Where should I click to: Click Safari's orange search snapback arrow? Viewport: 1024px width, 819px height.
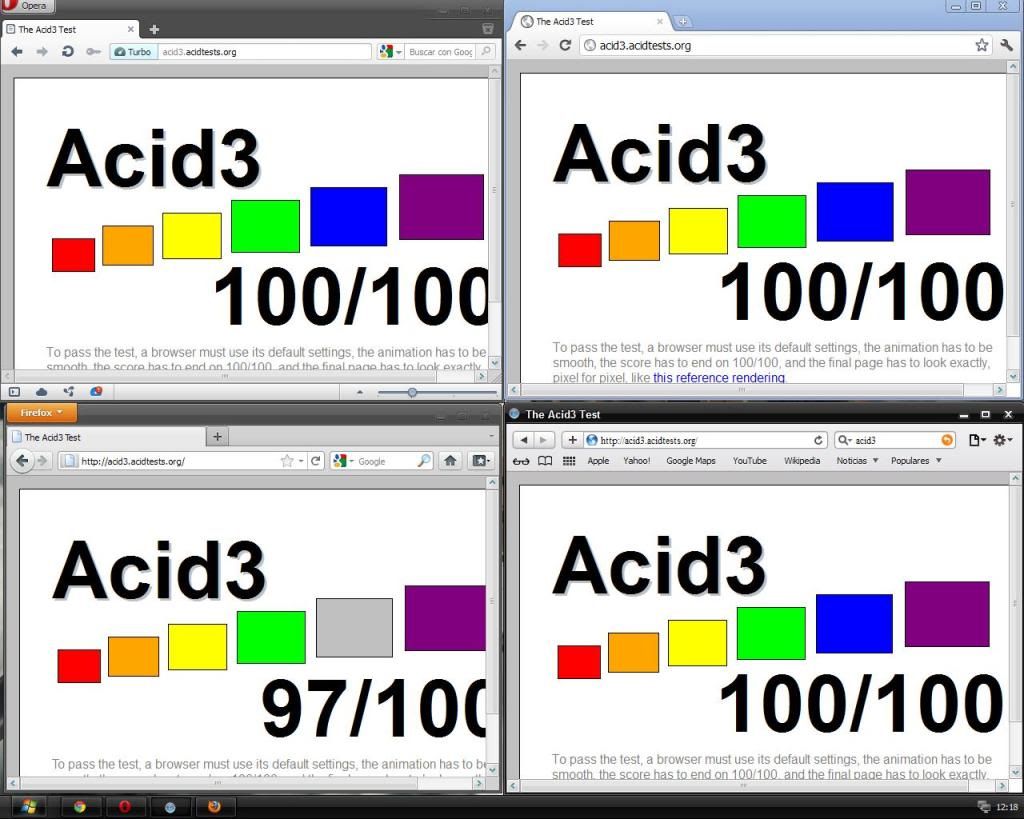point(947,440)
